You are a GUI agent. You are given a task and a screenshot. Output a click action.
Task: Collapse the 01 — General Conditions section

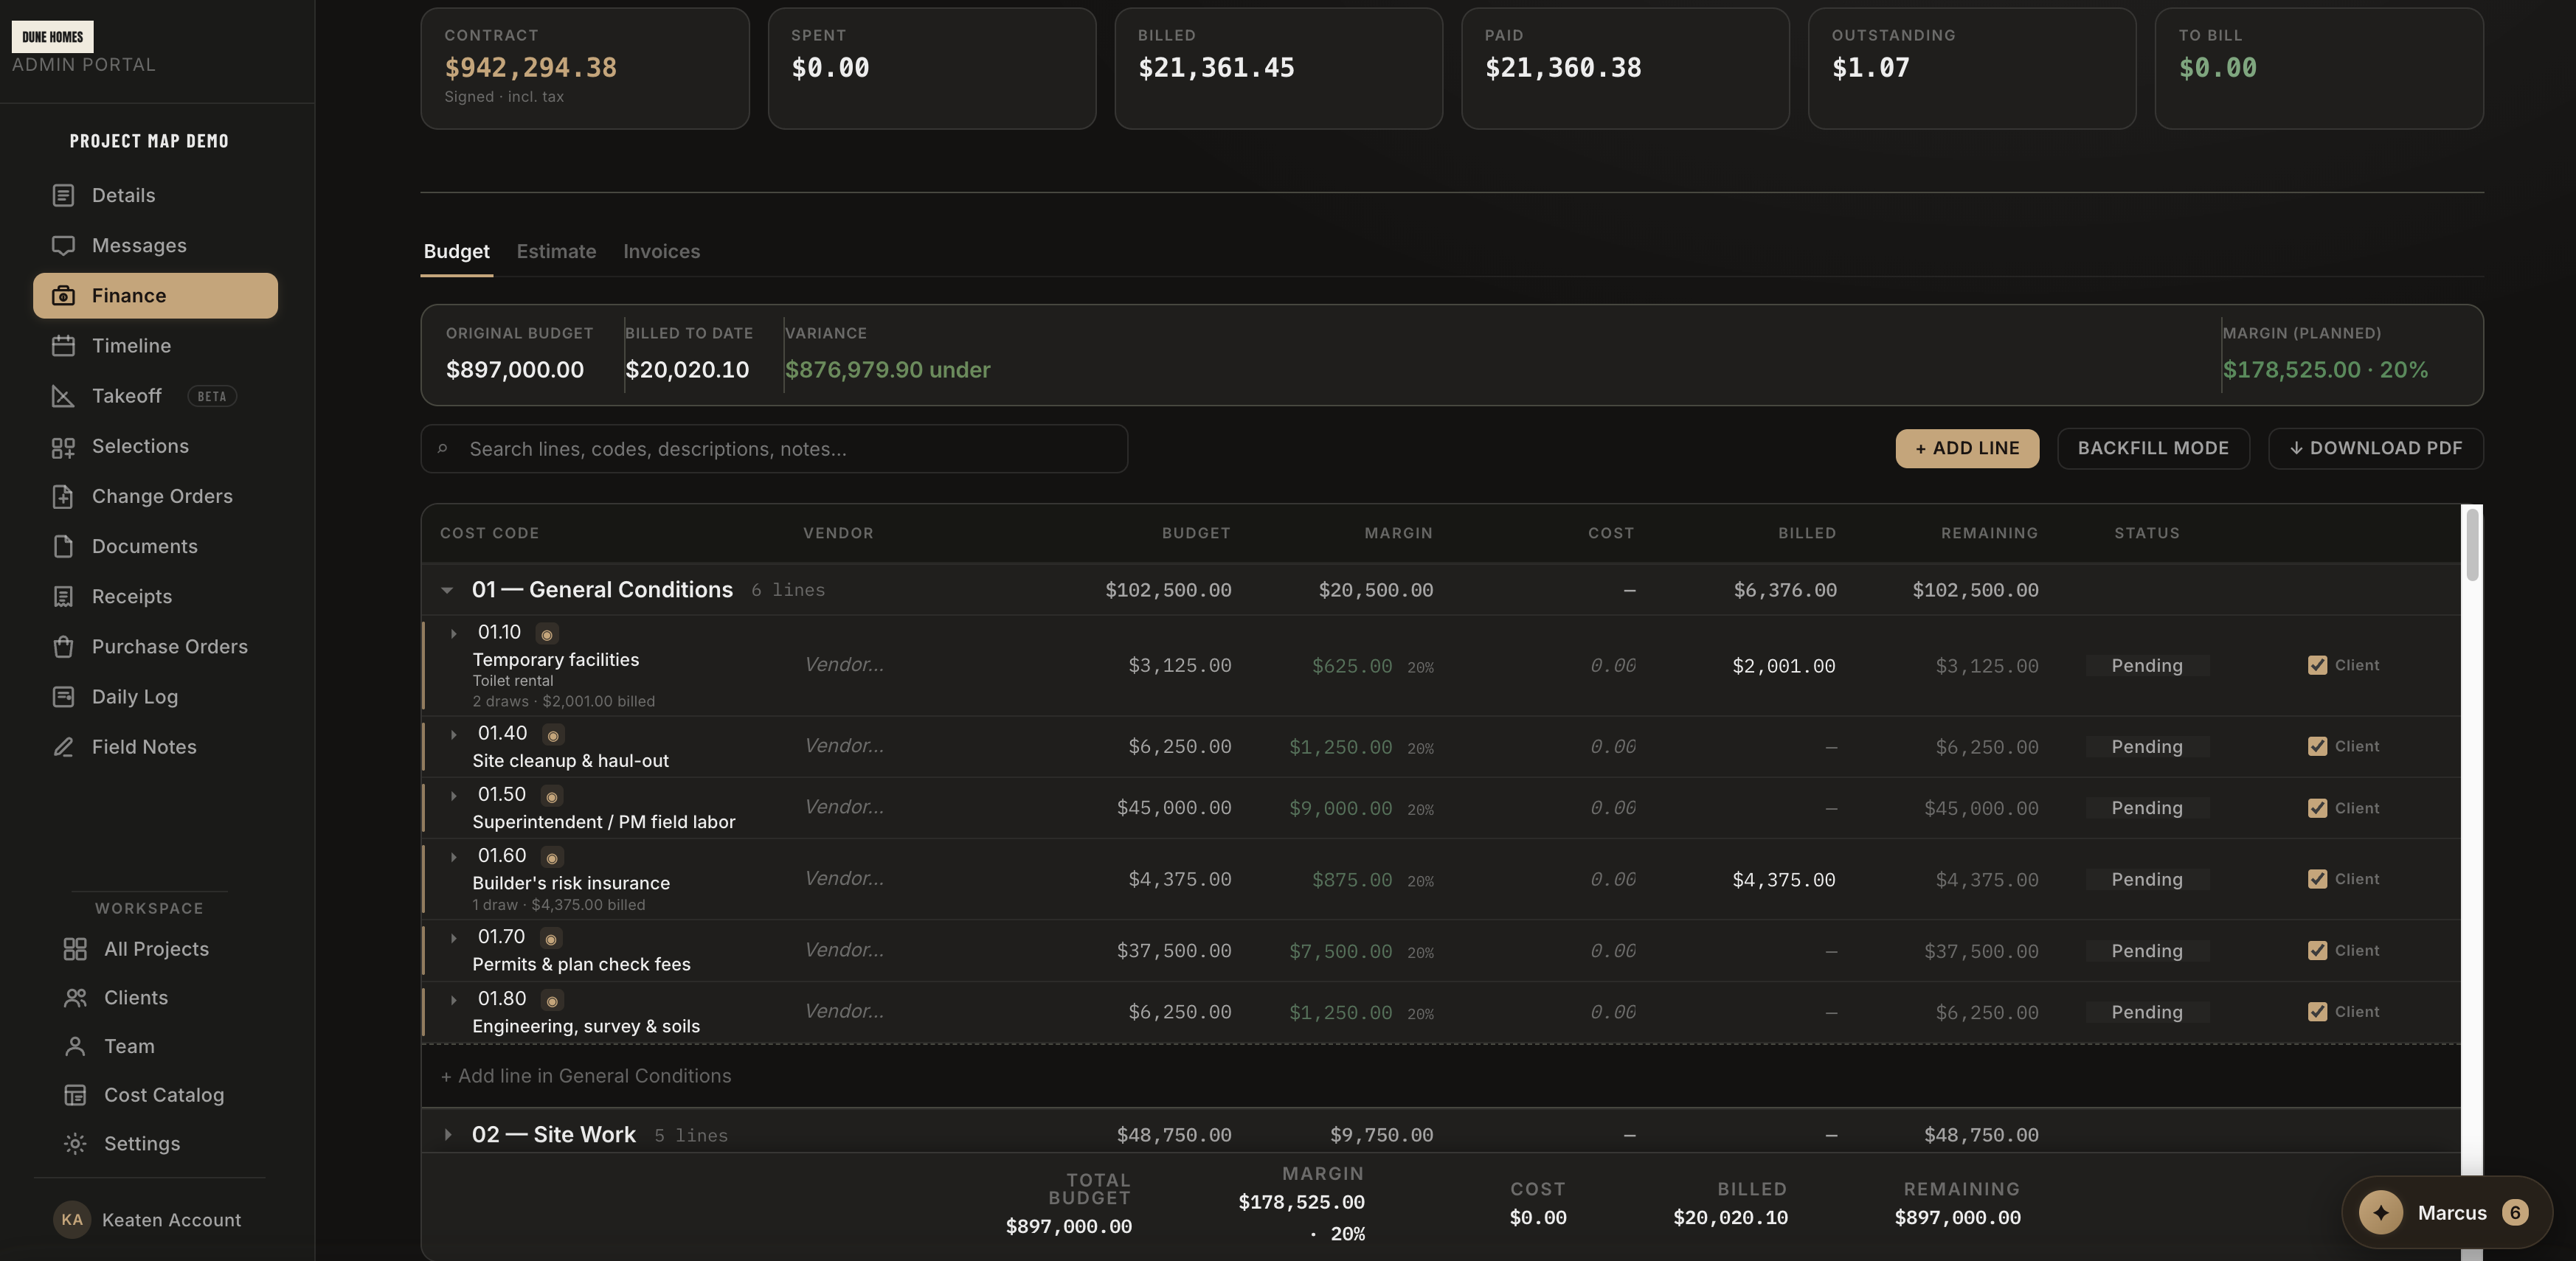(447, 590)
